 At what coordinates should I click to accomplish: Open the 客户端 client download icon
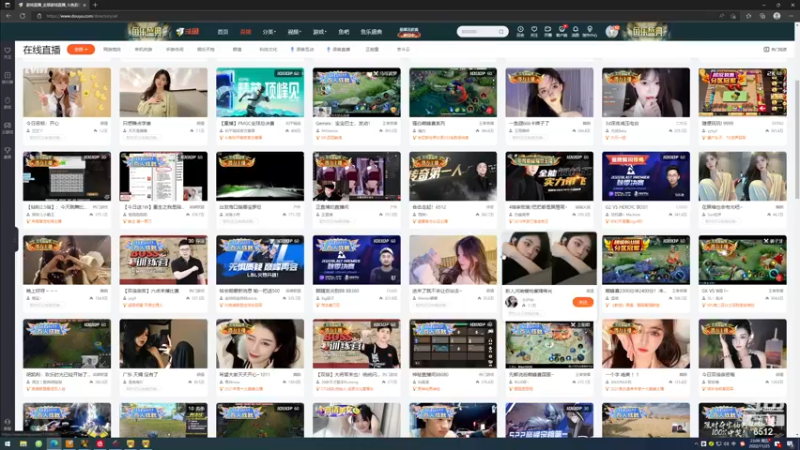point(562,31)
